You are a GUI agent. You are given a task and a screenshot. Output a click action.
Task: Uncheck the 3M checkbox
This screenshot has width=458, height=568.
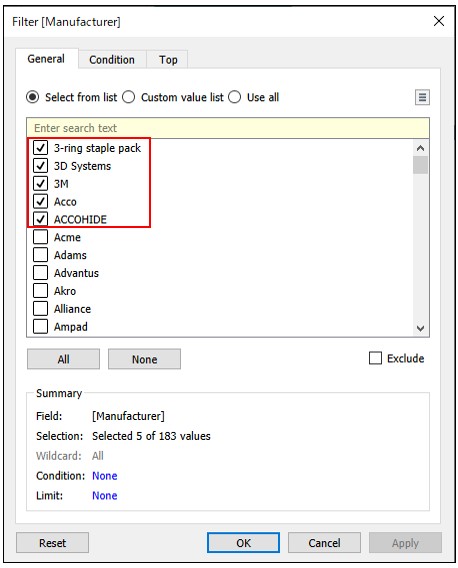coord(40,183)
